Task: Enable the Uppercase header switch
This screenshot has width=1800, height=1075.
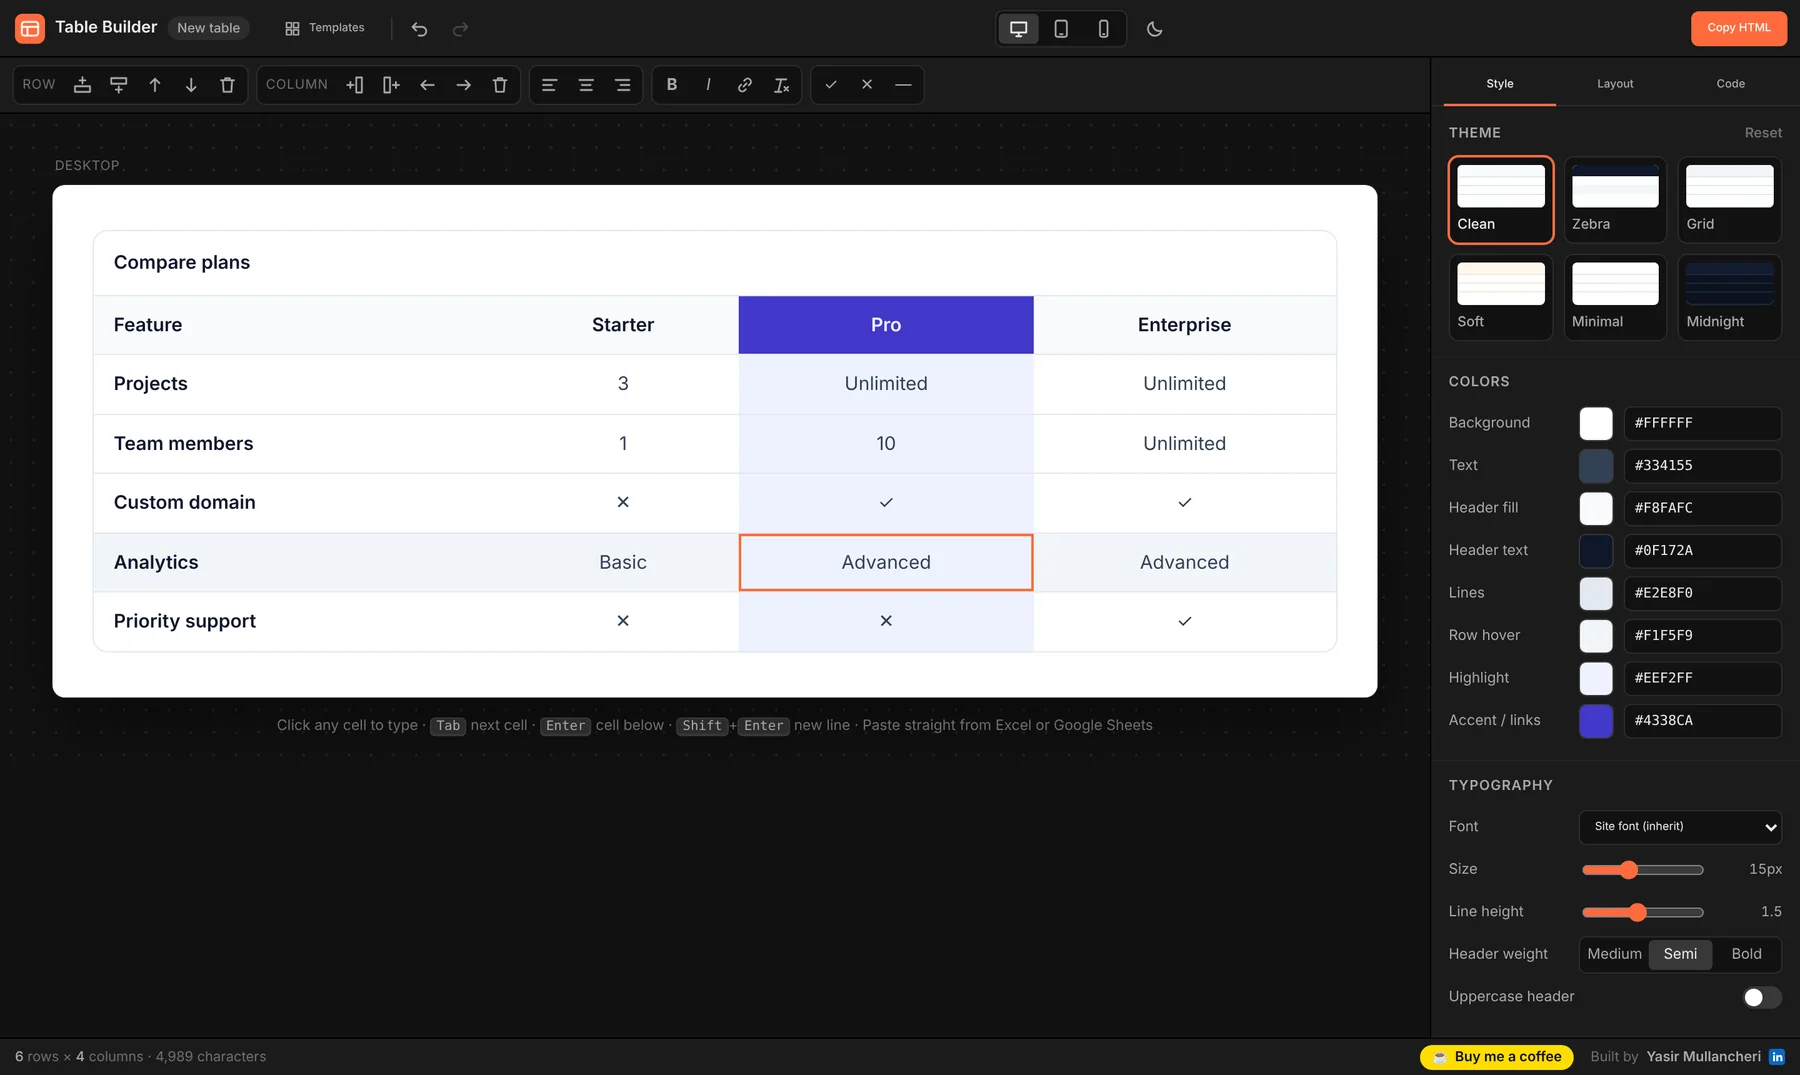Action: pos(1762,997)
